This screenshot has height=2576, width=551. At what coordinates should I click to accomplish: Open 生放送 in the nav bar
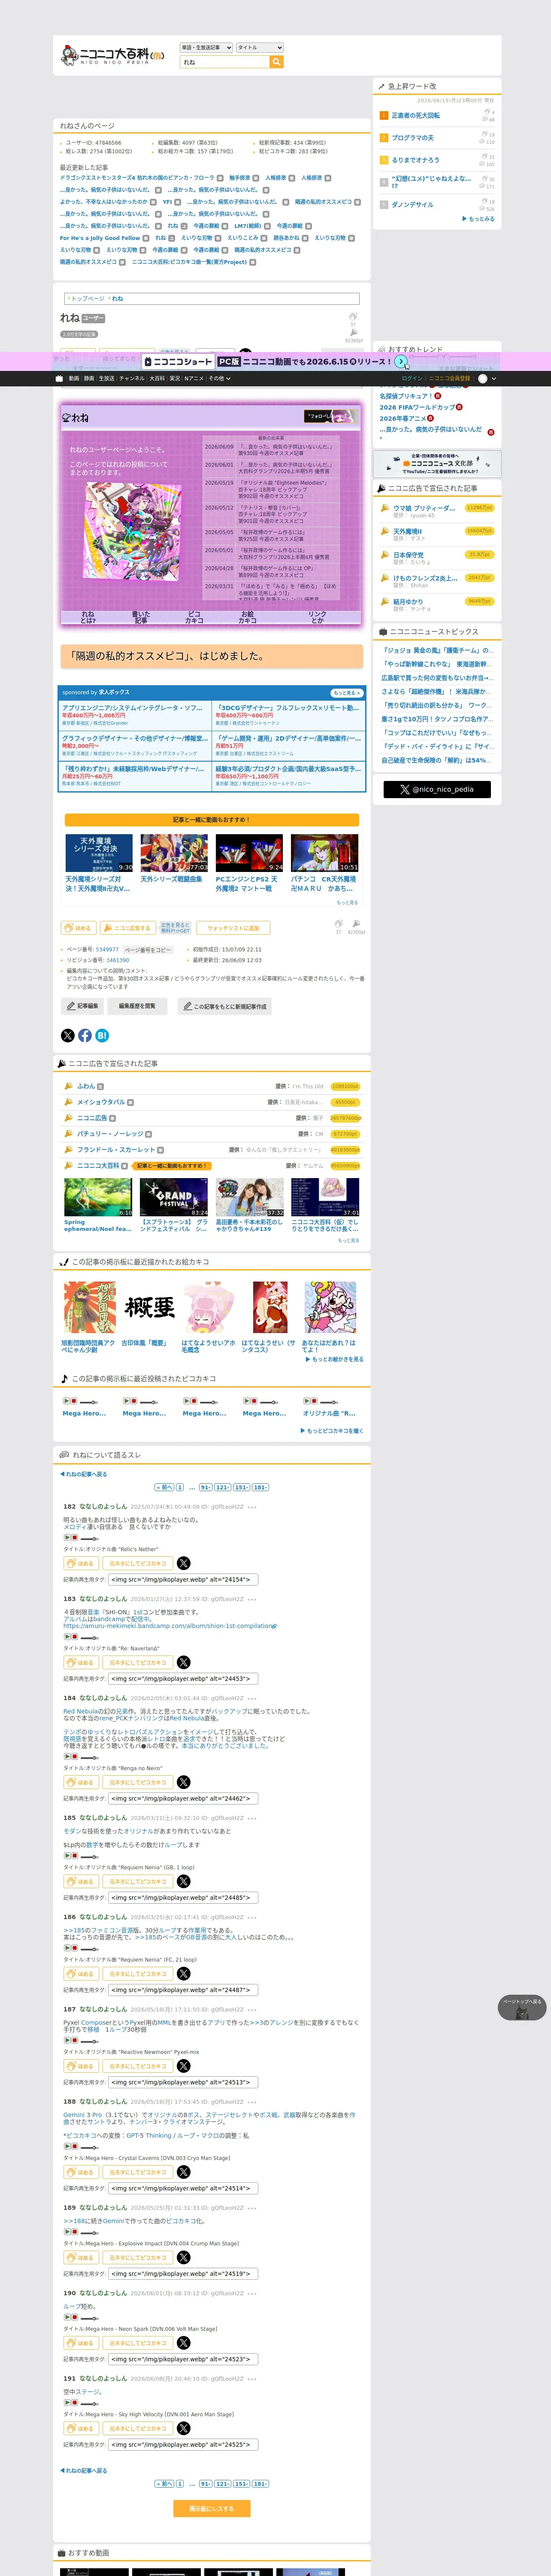106,379
